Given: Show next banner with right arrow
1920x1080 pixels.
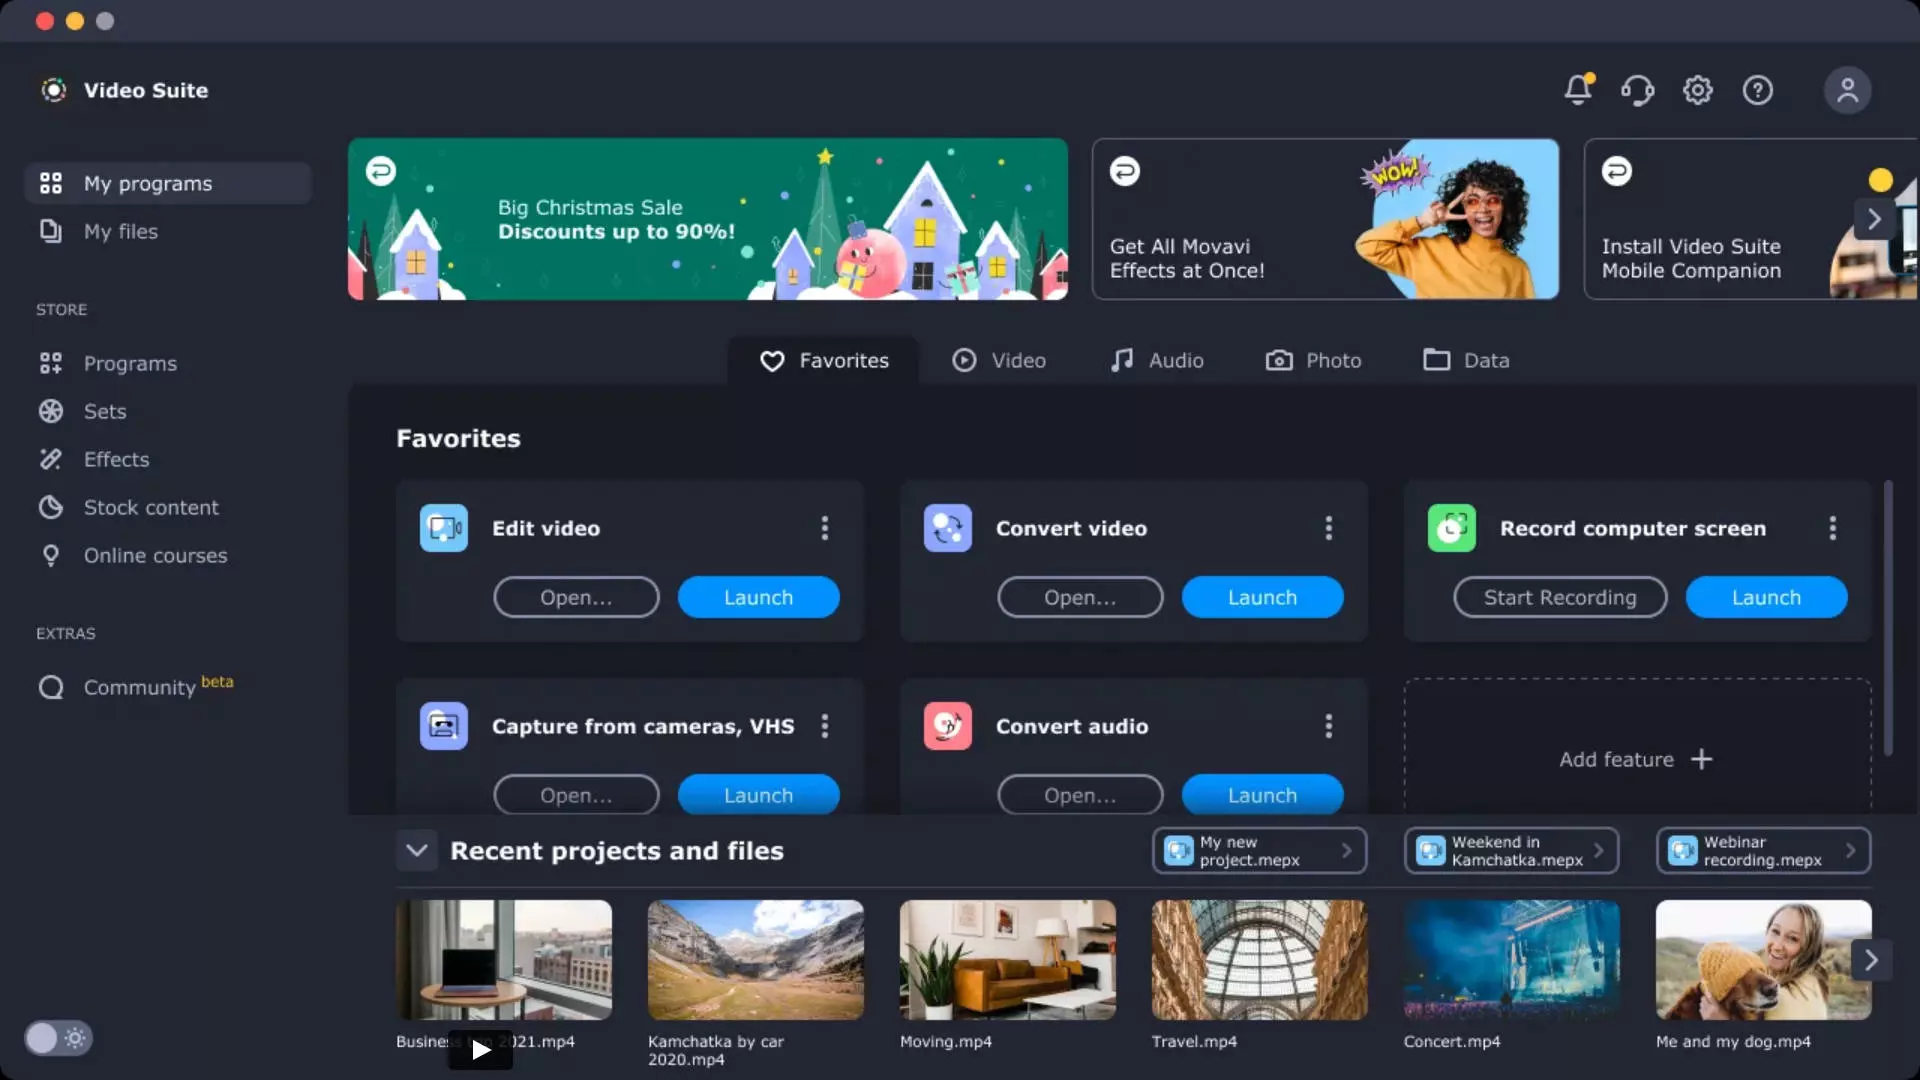Looking at the screenshot, I should [1873, 219].
